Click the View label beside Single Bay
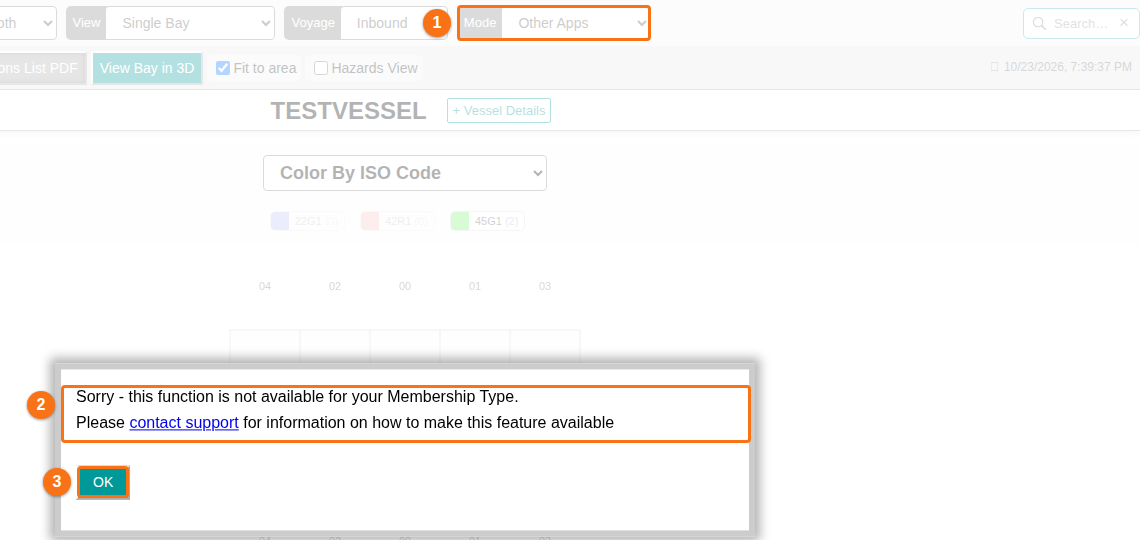 pyautogui.click(x=87, y=23)
